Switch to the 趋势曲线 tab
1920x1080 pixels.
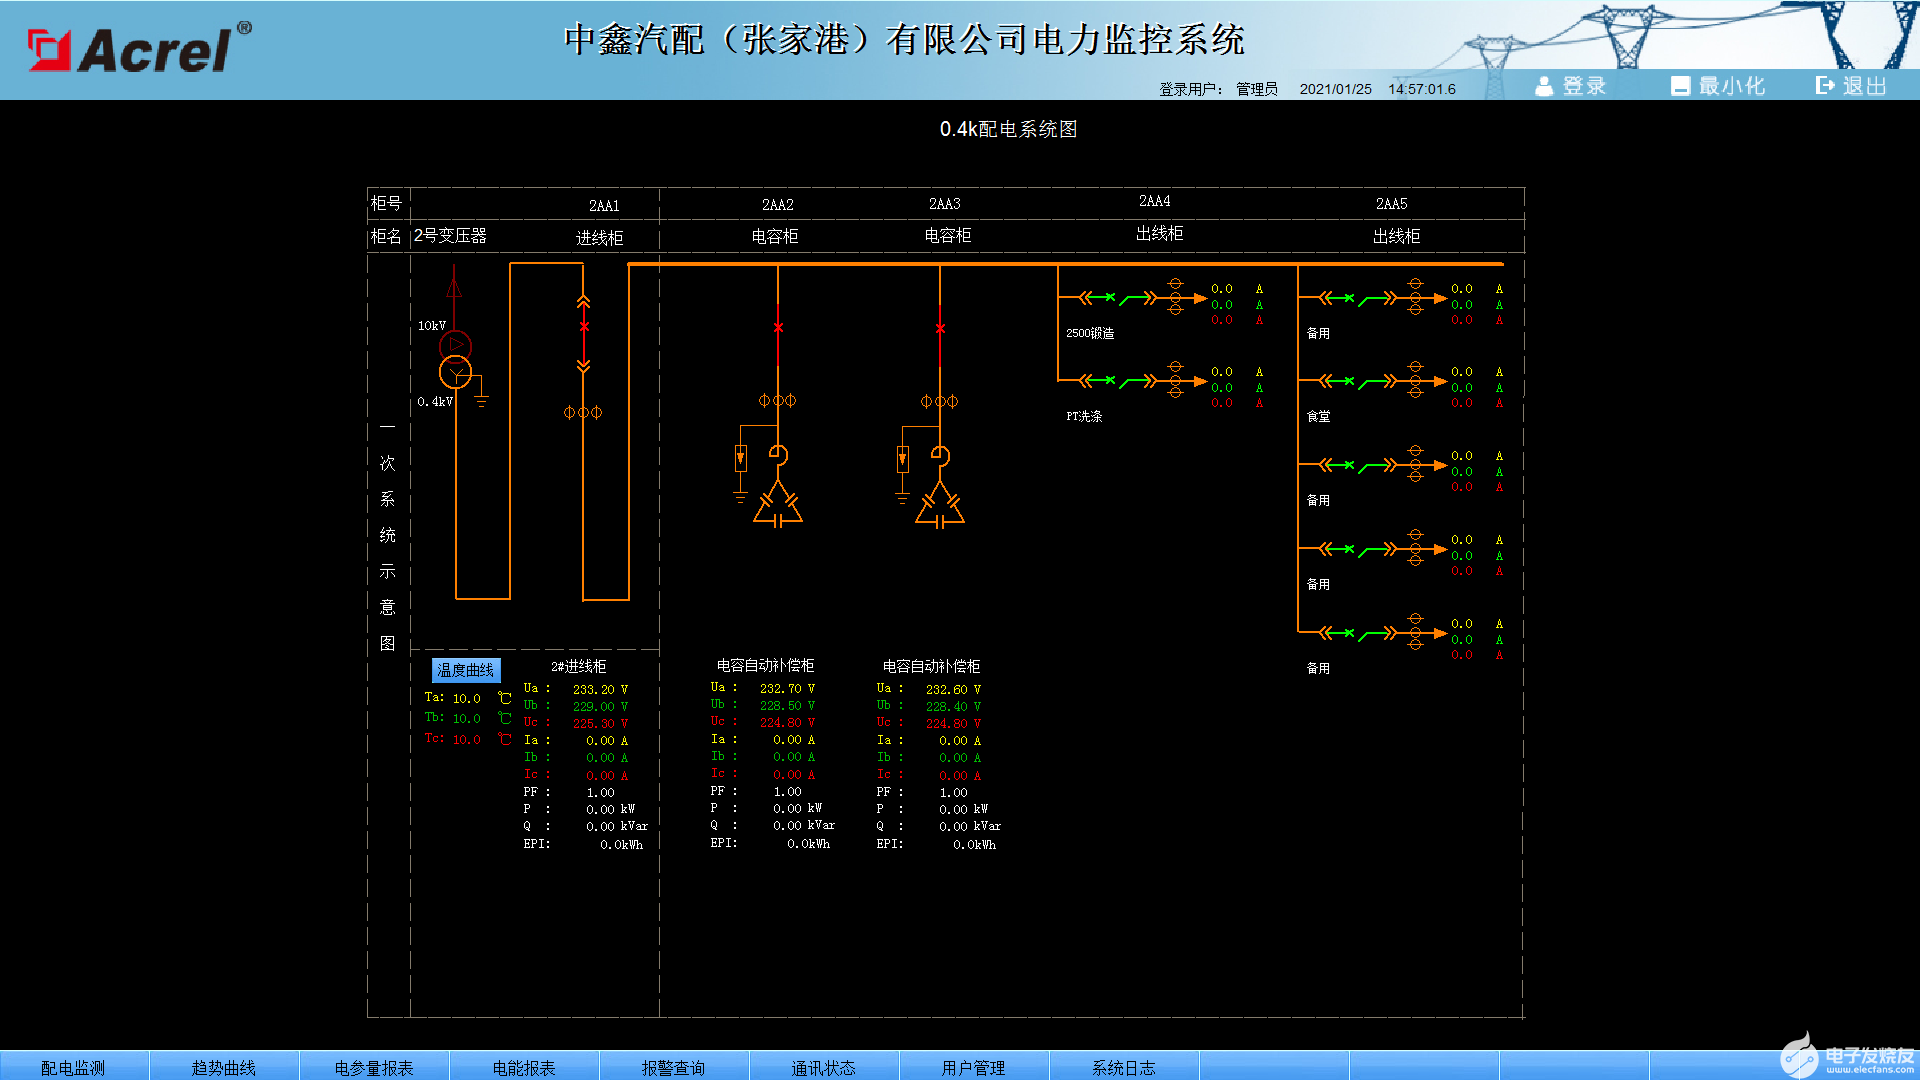point(224,1067)
